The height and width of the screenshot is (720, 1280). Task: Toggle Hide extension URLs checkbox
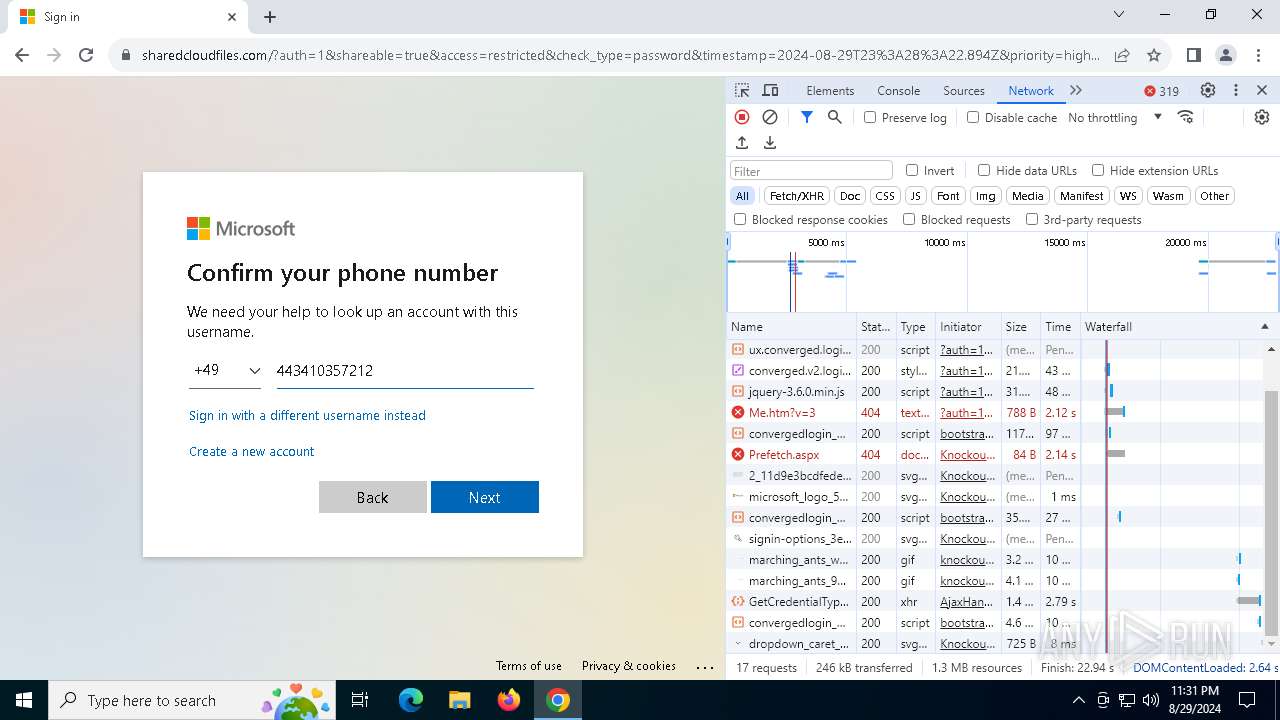click(x=1098, y=170)
